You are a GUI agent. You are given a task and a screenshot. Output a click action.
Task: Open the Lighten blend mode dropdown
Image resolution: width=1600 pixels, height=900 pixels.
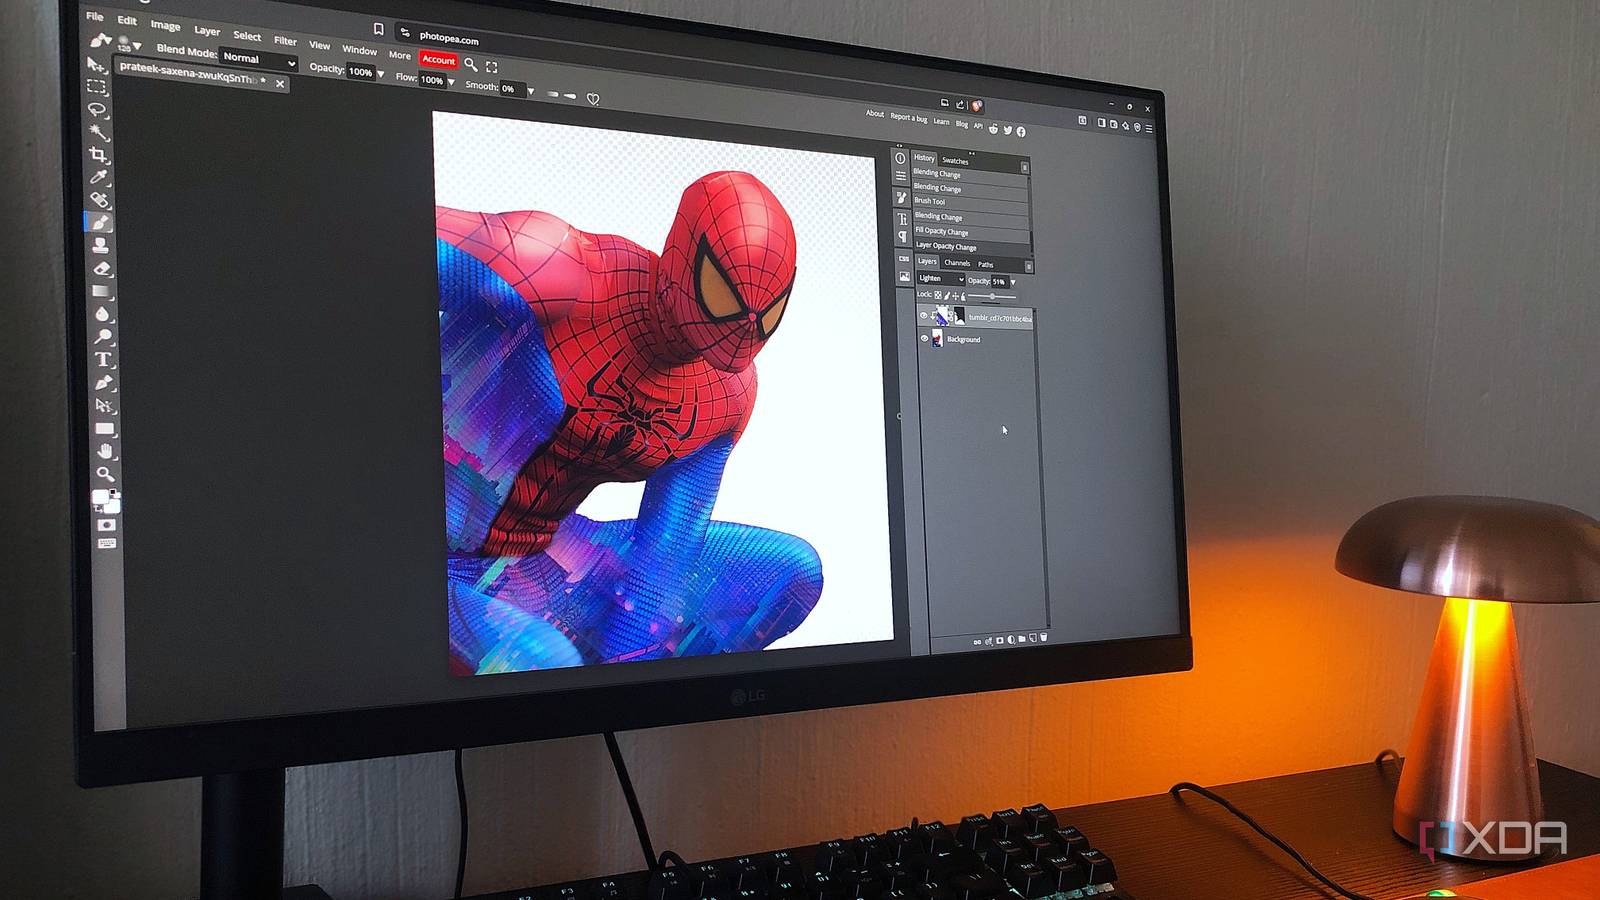[942, 280]
